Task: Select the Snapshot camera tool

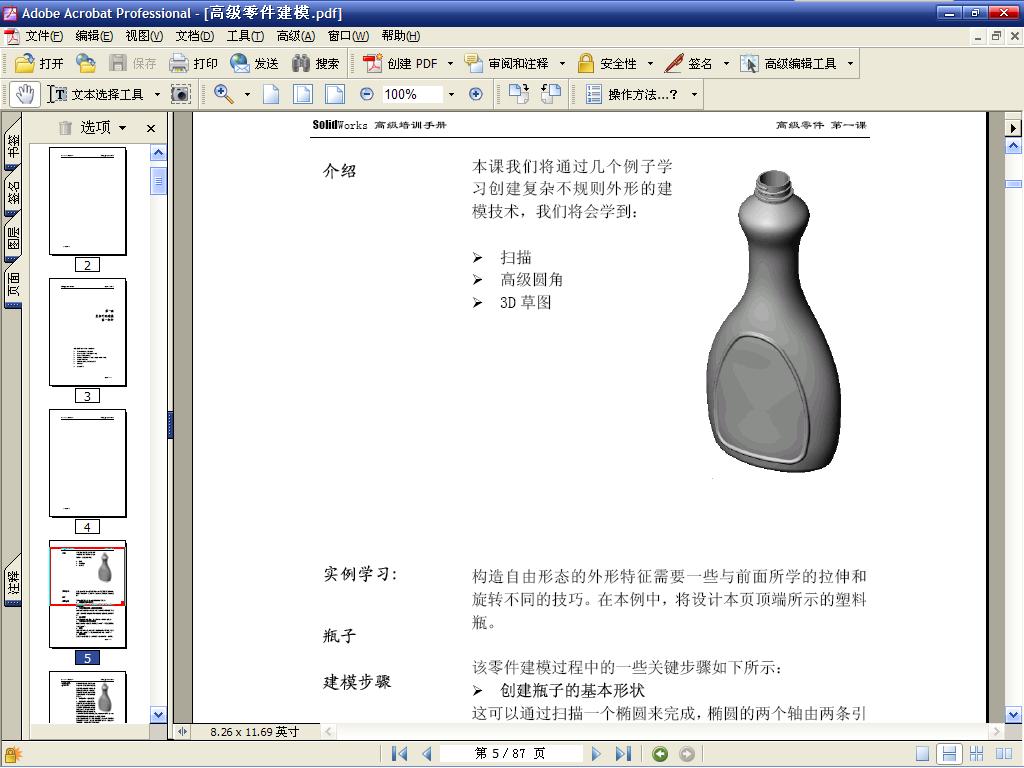Action: pyautogui.click(x=181, y=95)
